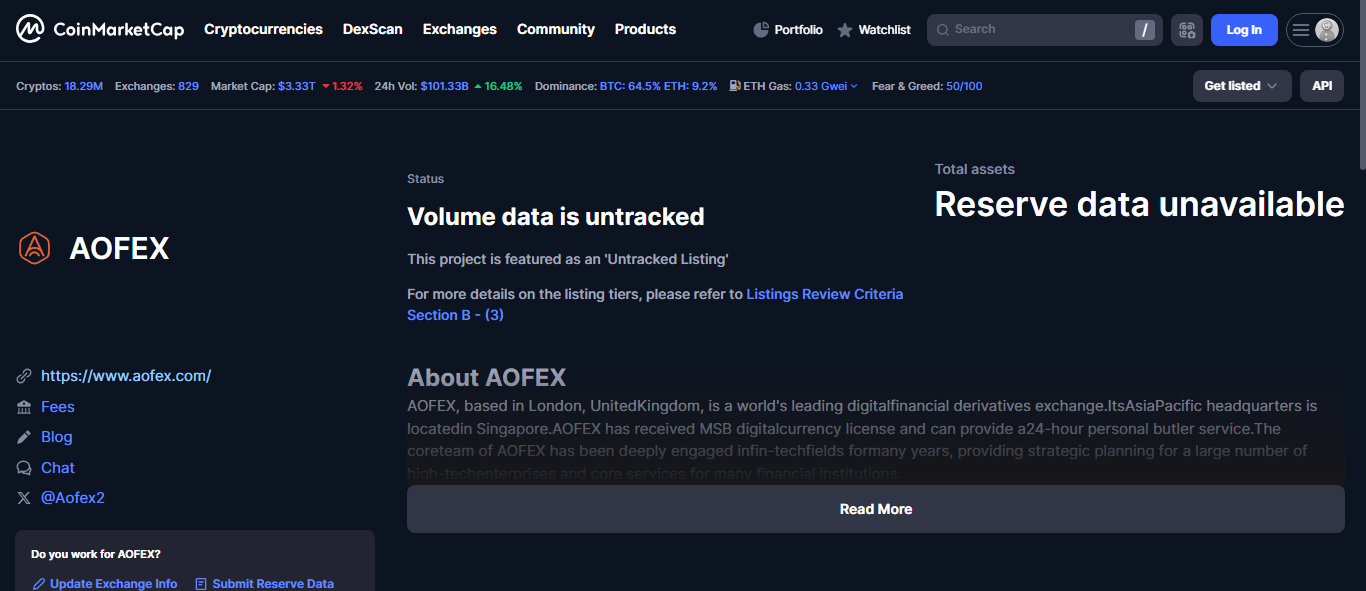Viewport: 1366px width, 591px height.
Task: Expand the Get listed dropdown
Action: [1242, 86]
